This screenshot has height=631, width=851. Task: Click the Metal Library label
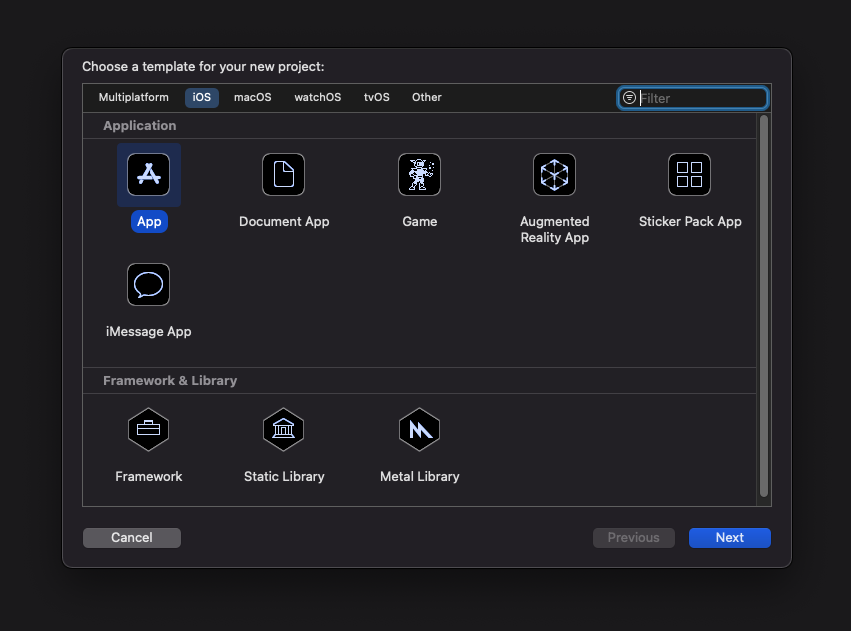420,476
